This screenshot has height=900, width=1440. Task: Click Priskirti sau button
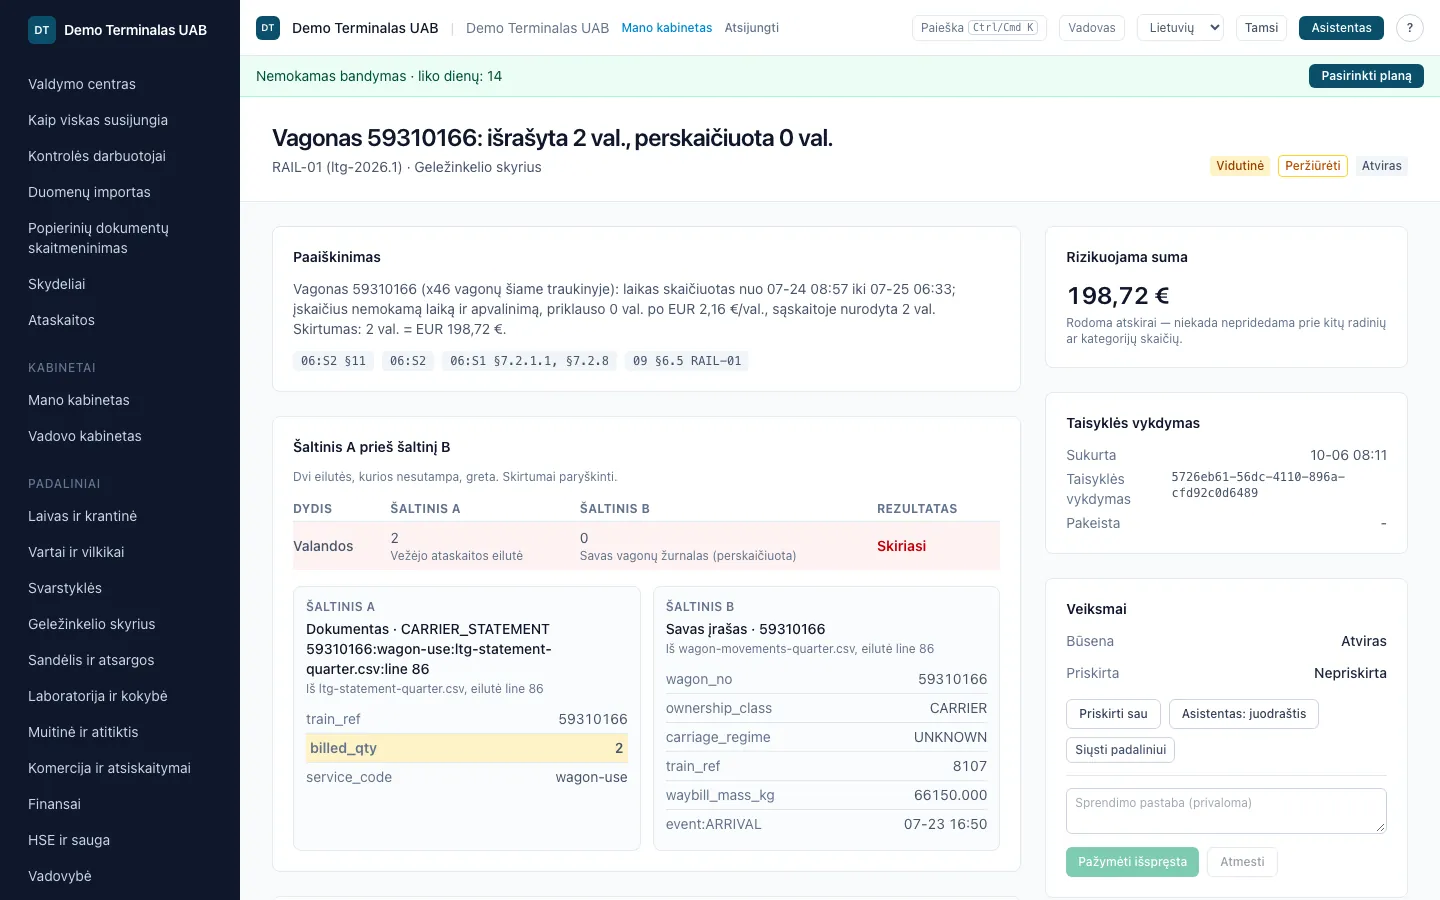point(1113,714)
